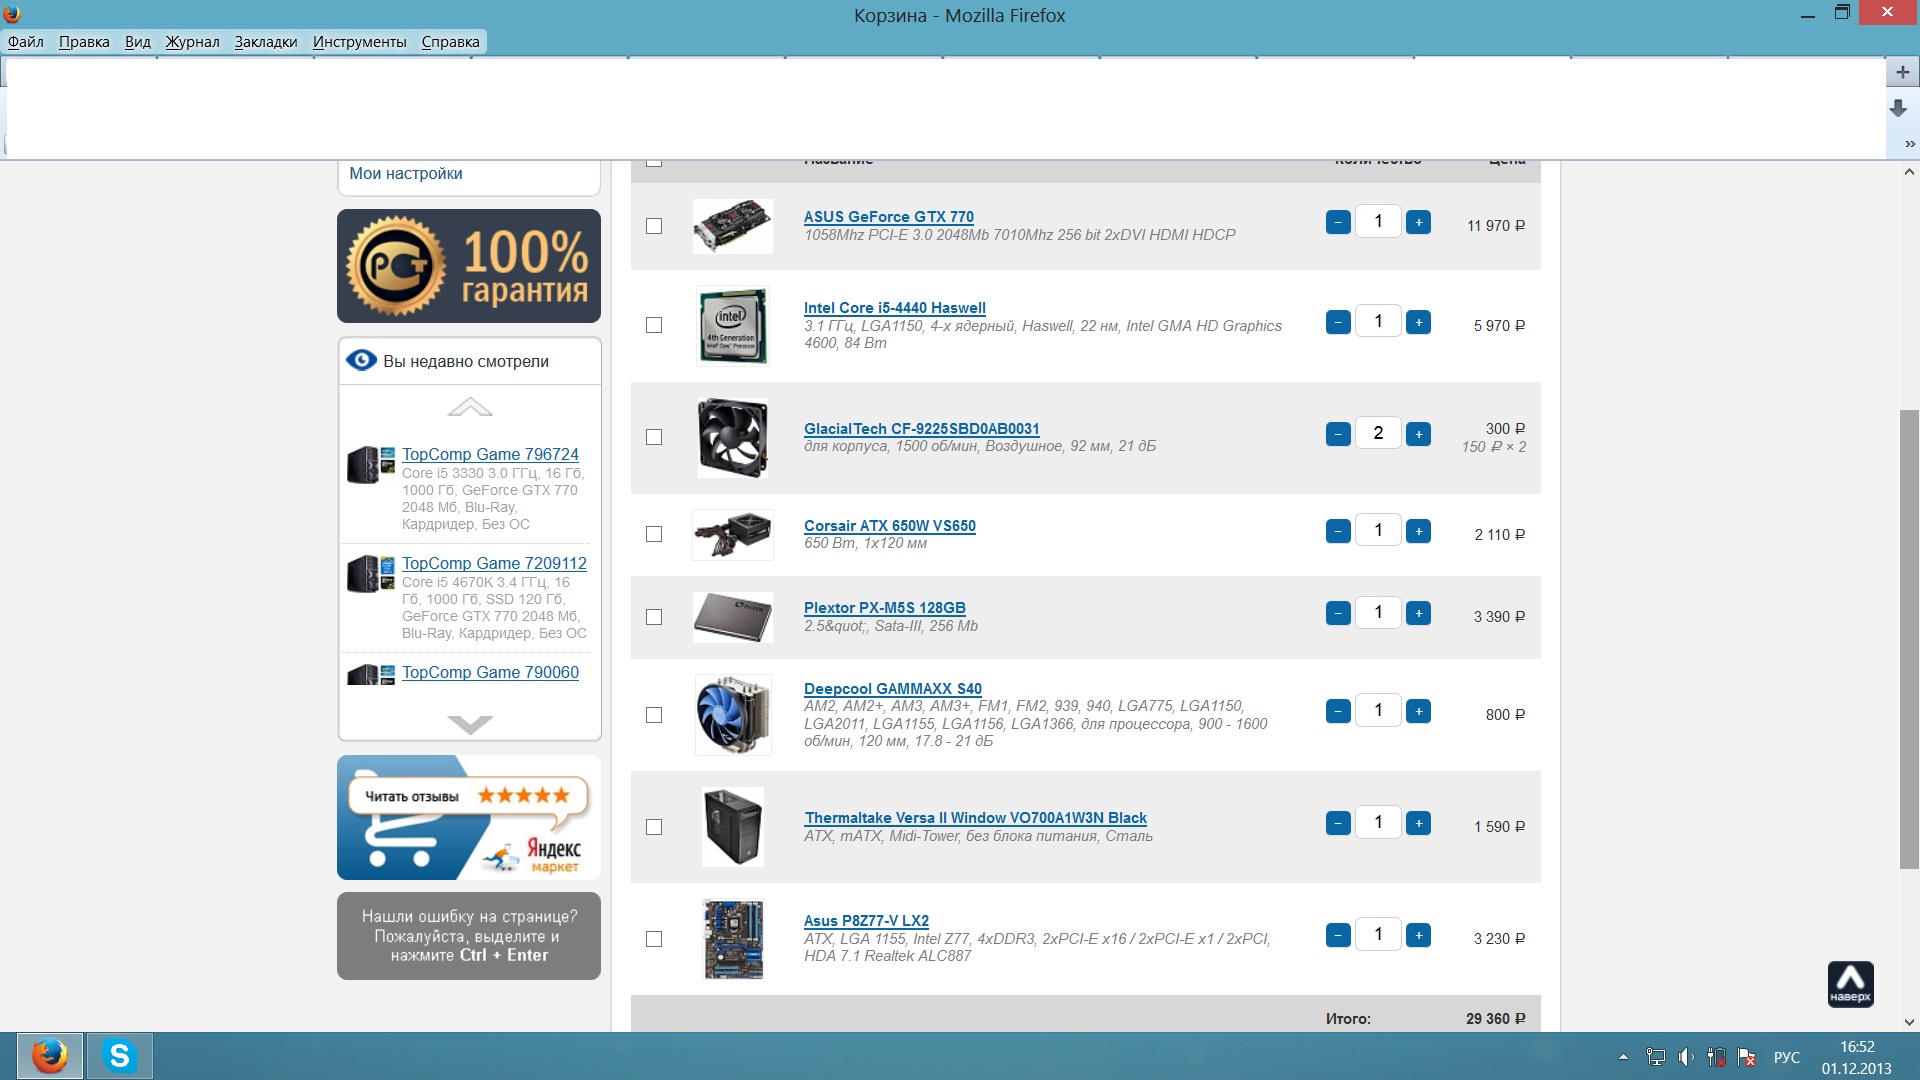Image resolution: width=1920 pixels, height=1080 pixels.
Task: Click the GTX 770 graphics card thumbnail
Action: pyautogui.click(x=732, y=226)
